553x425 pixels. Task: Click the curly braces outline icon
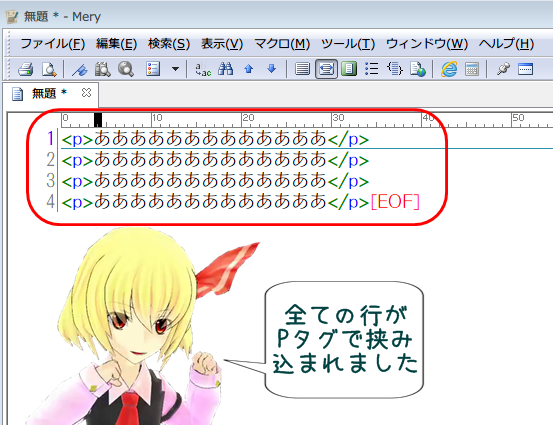point(394,69)
